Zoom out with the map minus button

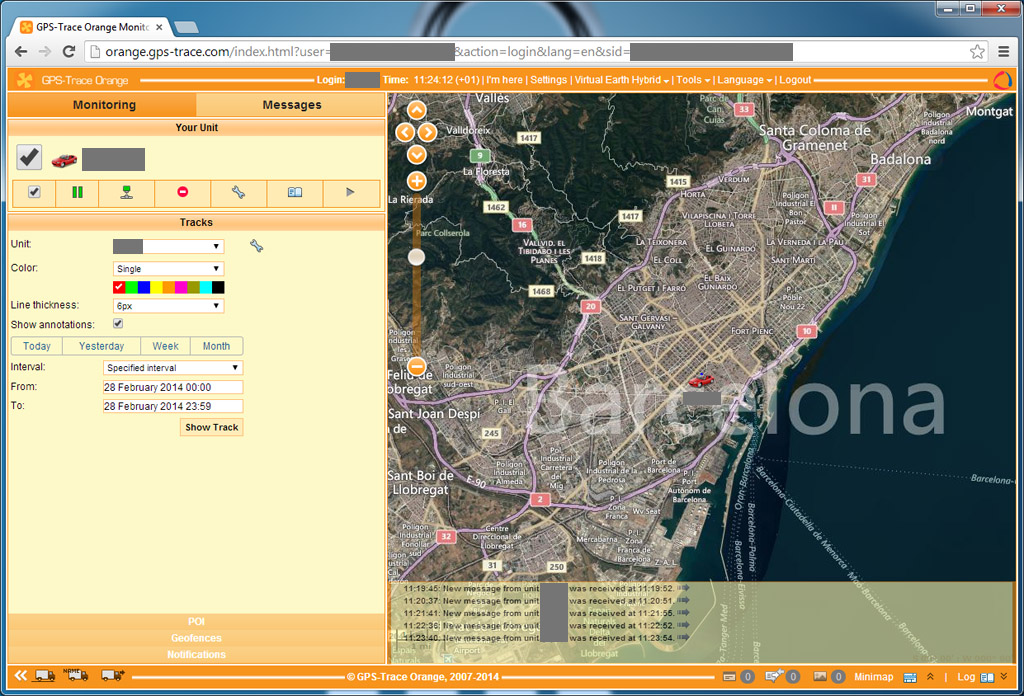tap(417, 366)
